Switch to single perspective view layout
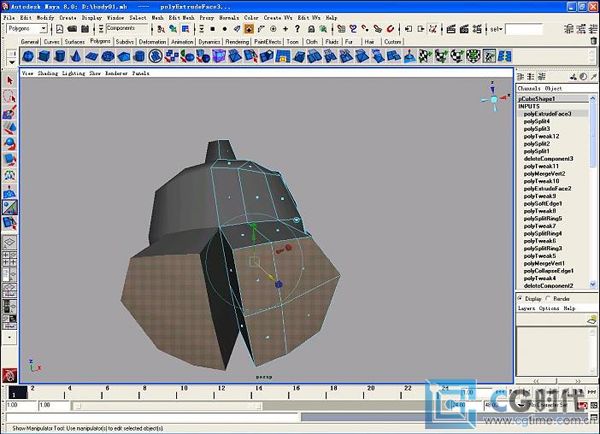The height and width of the screenshot is (434, 600). coord(10,242)
